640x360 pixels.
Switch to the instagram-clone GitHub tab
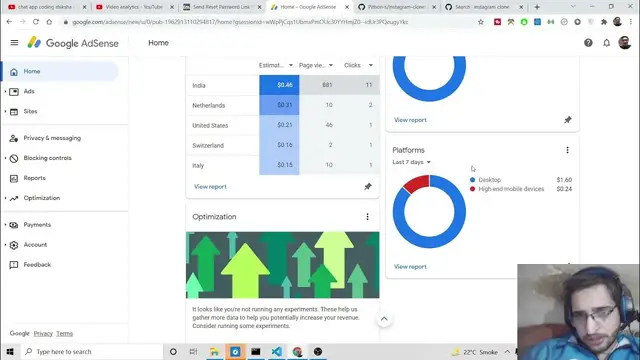(x=397, y=7)
